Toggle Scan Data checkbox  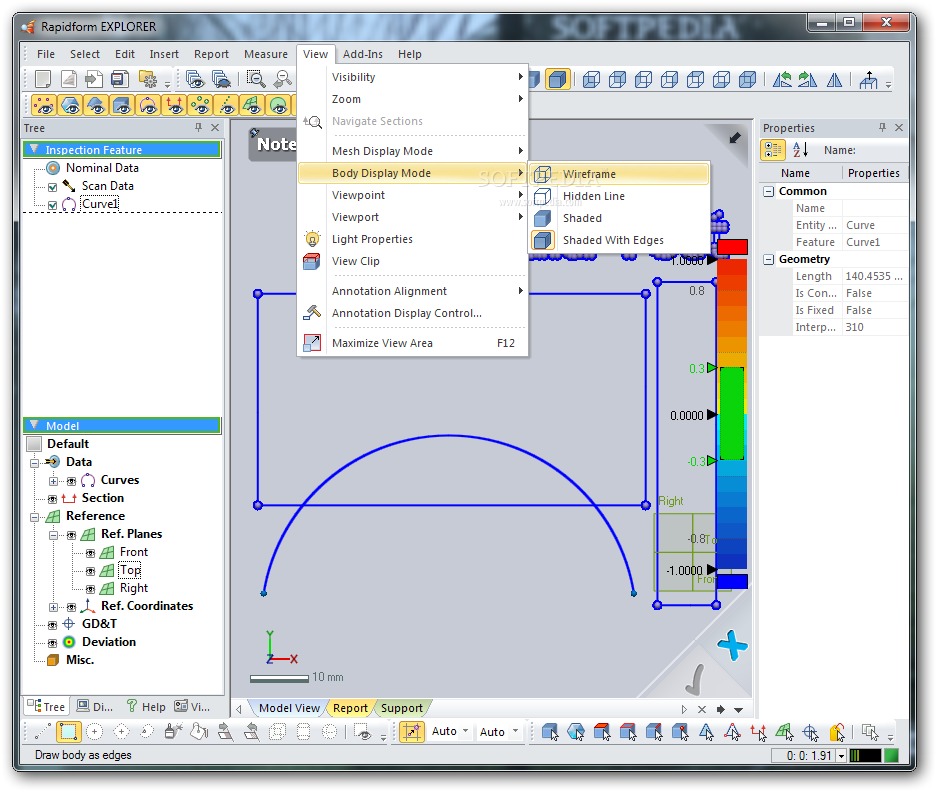[53, 187]
